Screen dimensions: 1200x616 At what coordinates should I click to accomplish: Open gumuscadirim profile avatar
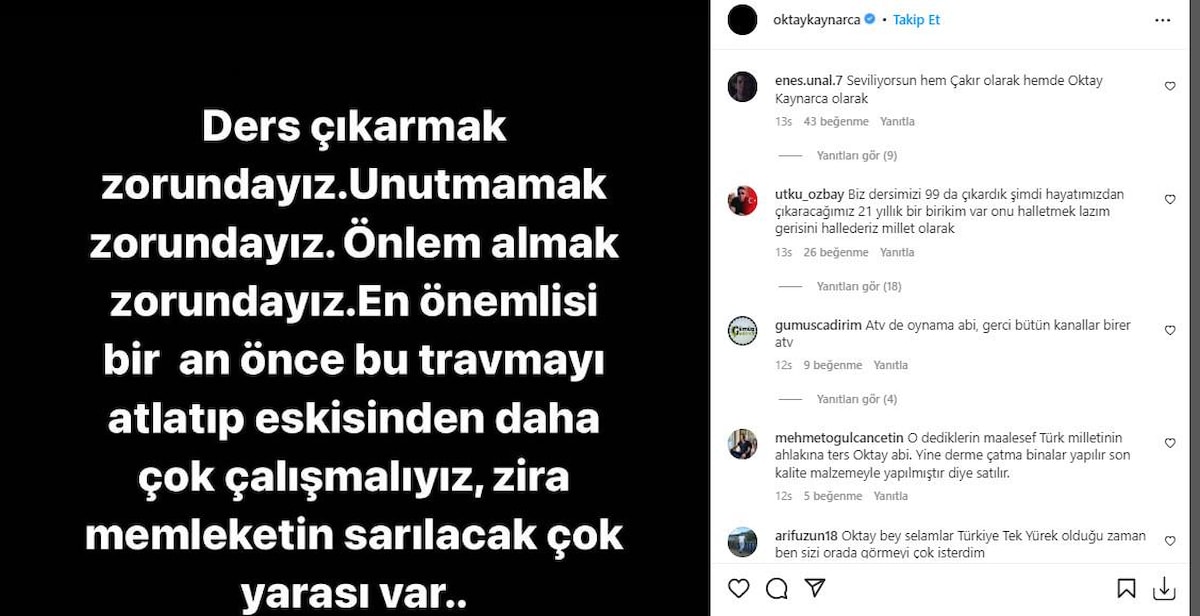742,331
